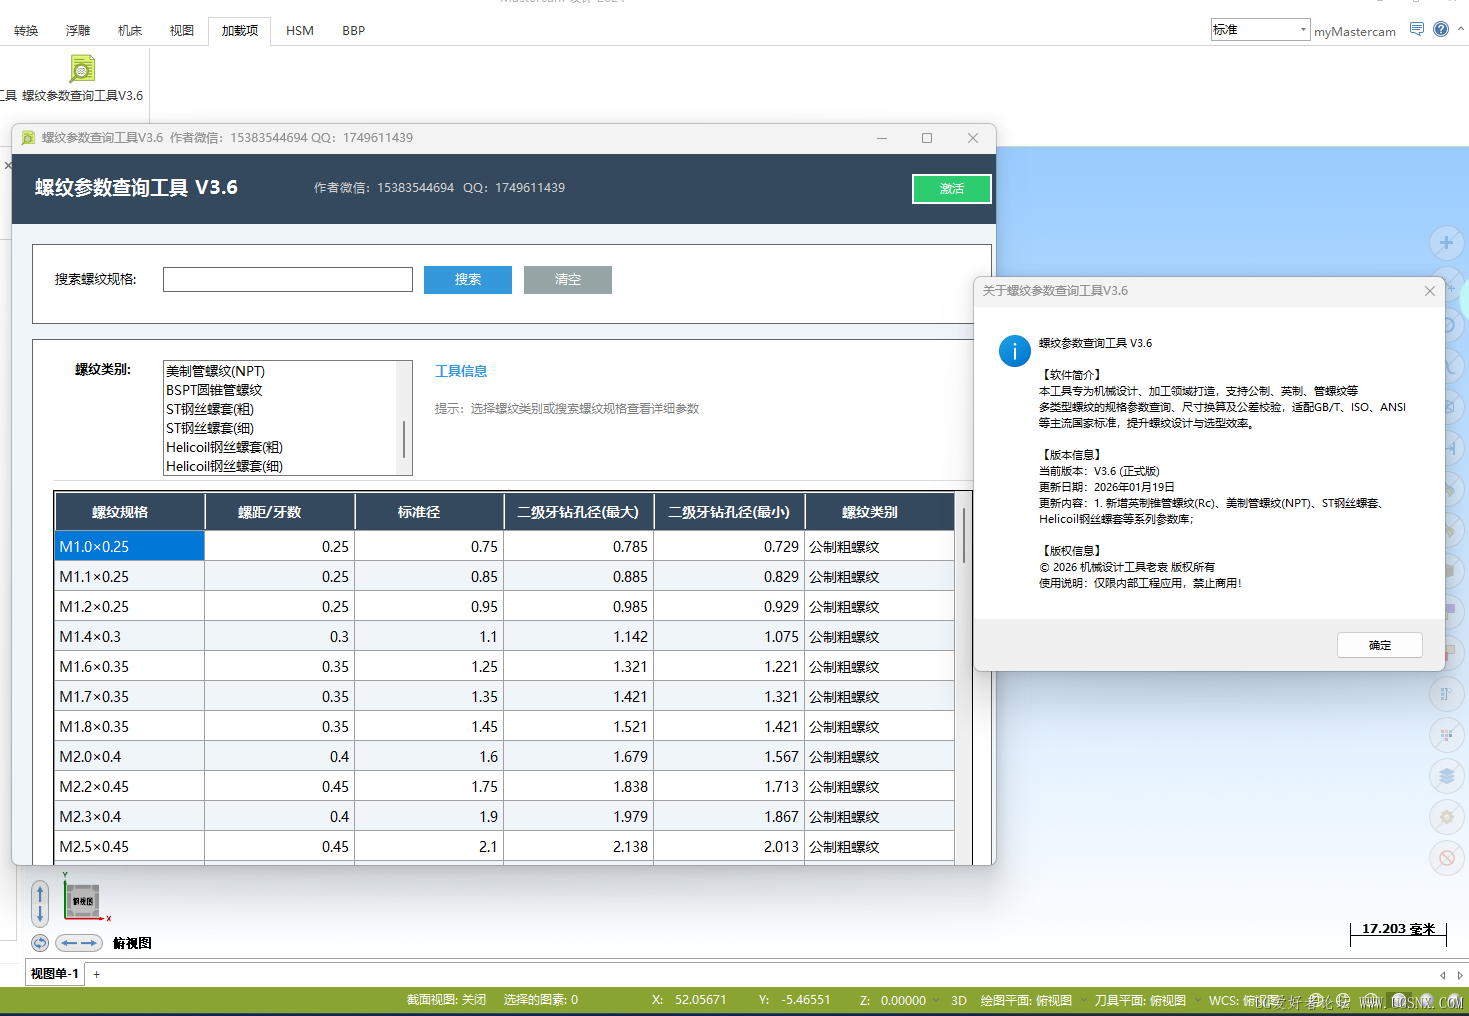Click the circular rotate-view icon at bottom left
The image size is (1469, 1016).
click(x=40, y=943)
